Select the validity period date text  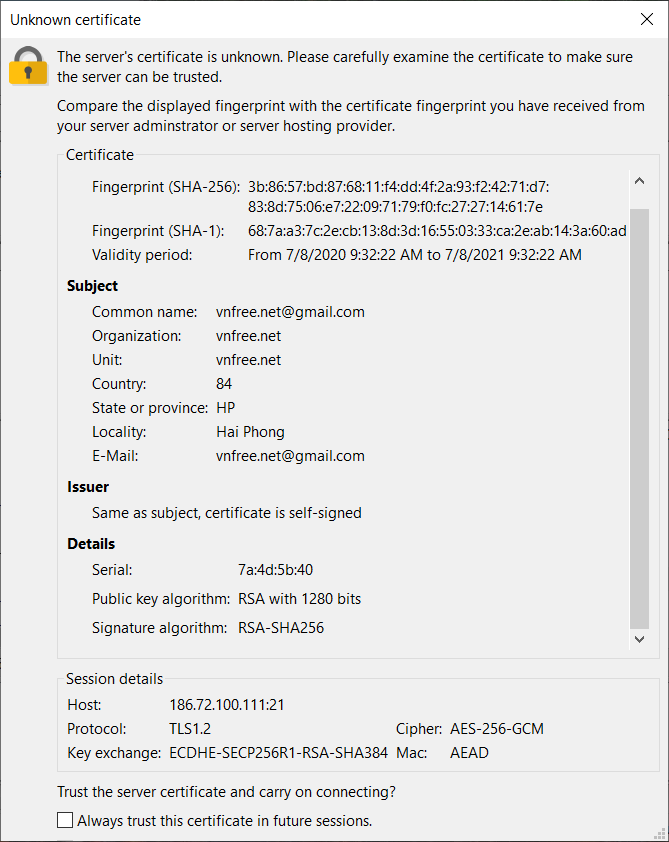(414, 255)
